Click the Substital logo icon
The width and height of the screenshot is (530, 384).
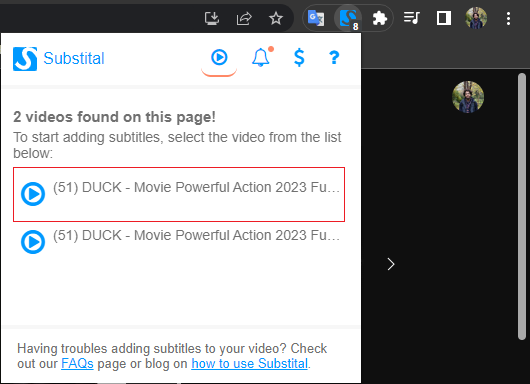(25, 59)
